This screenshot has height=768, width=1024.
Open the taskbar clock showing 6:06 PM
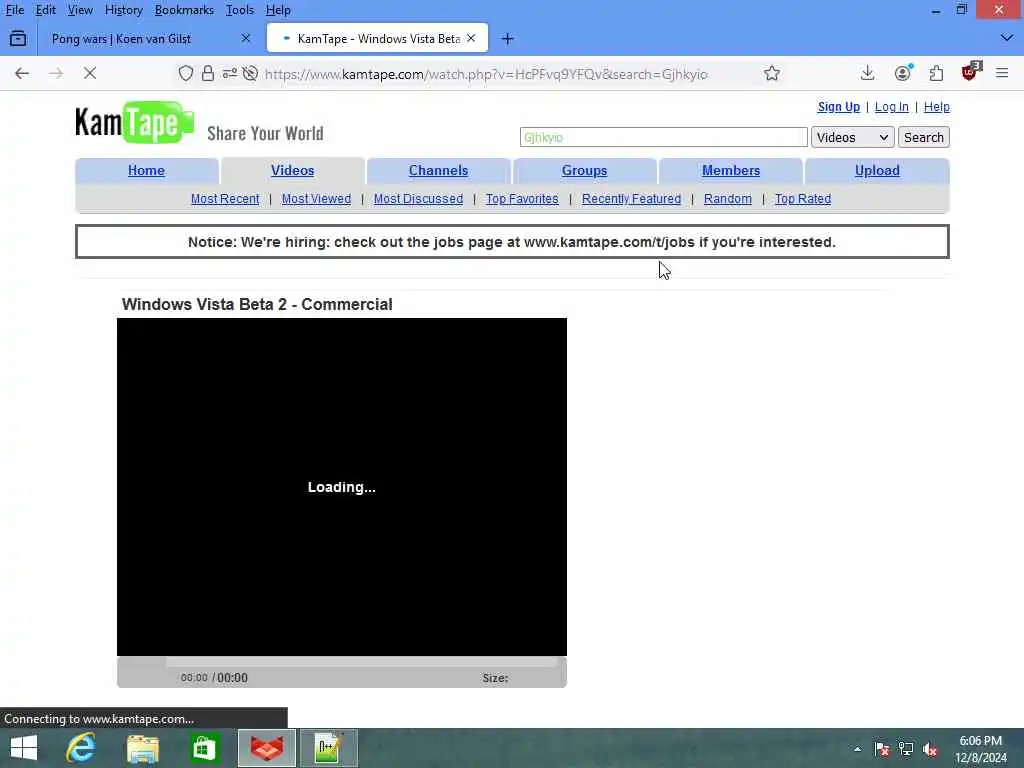click(x=981, y=749)
